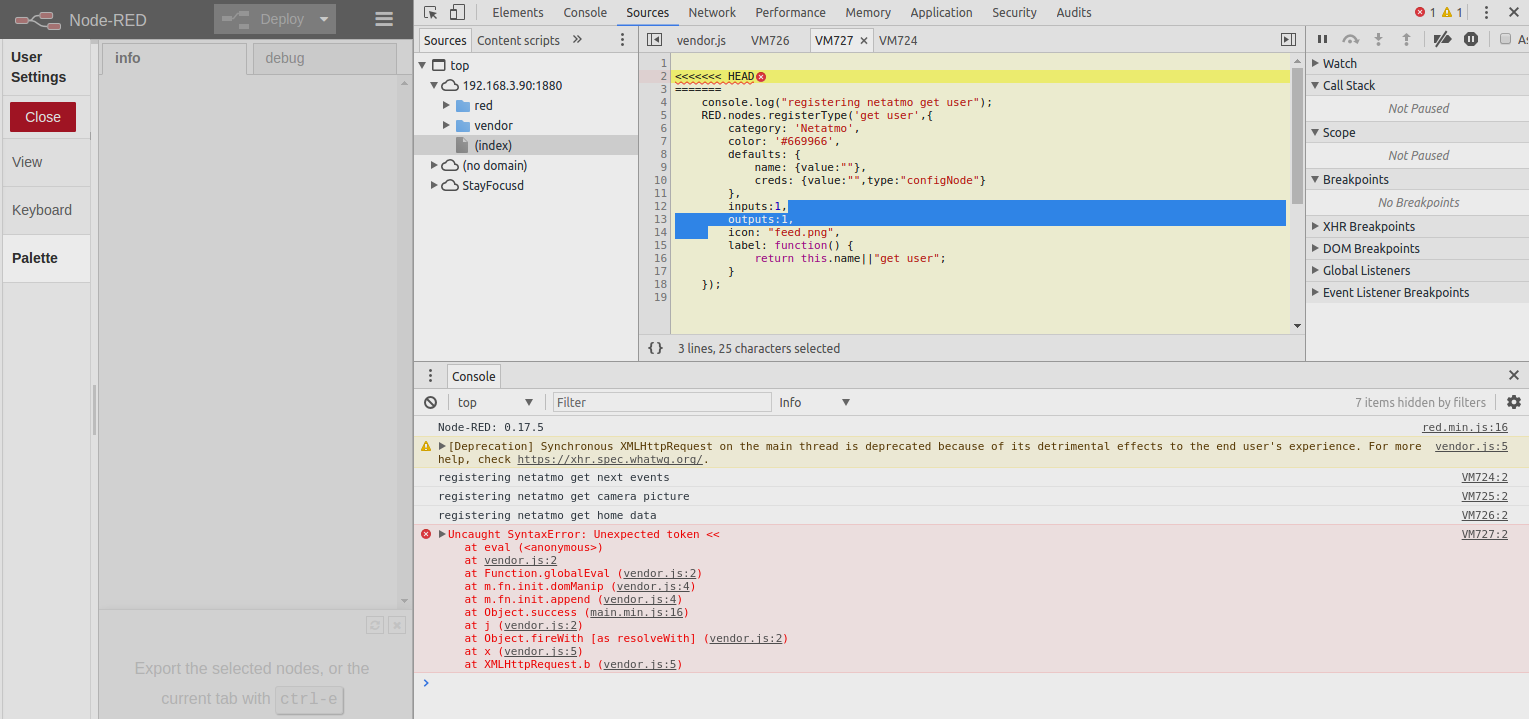Toggle pretty-print with the braces icon

click(x=656, y=348)
